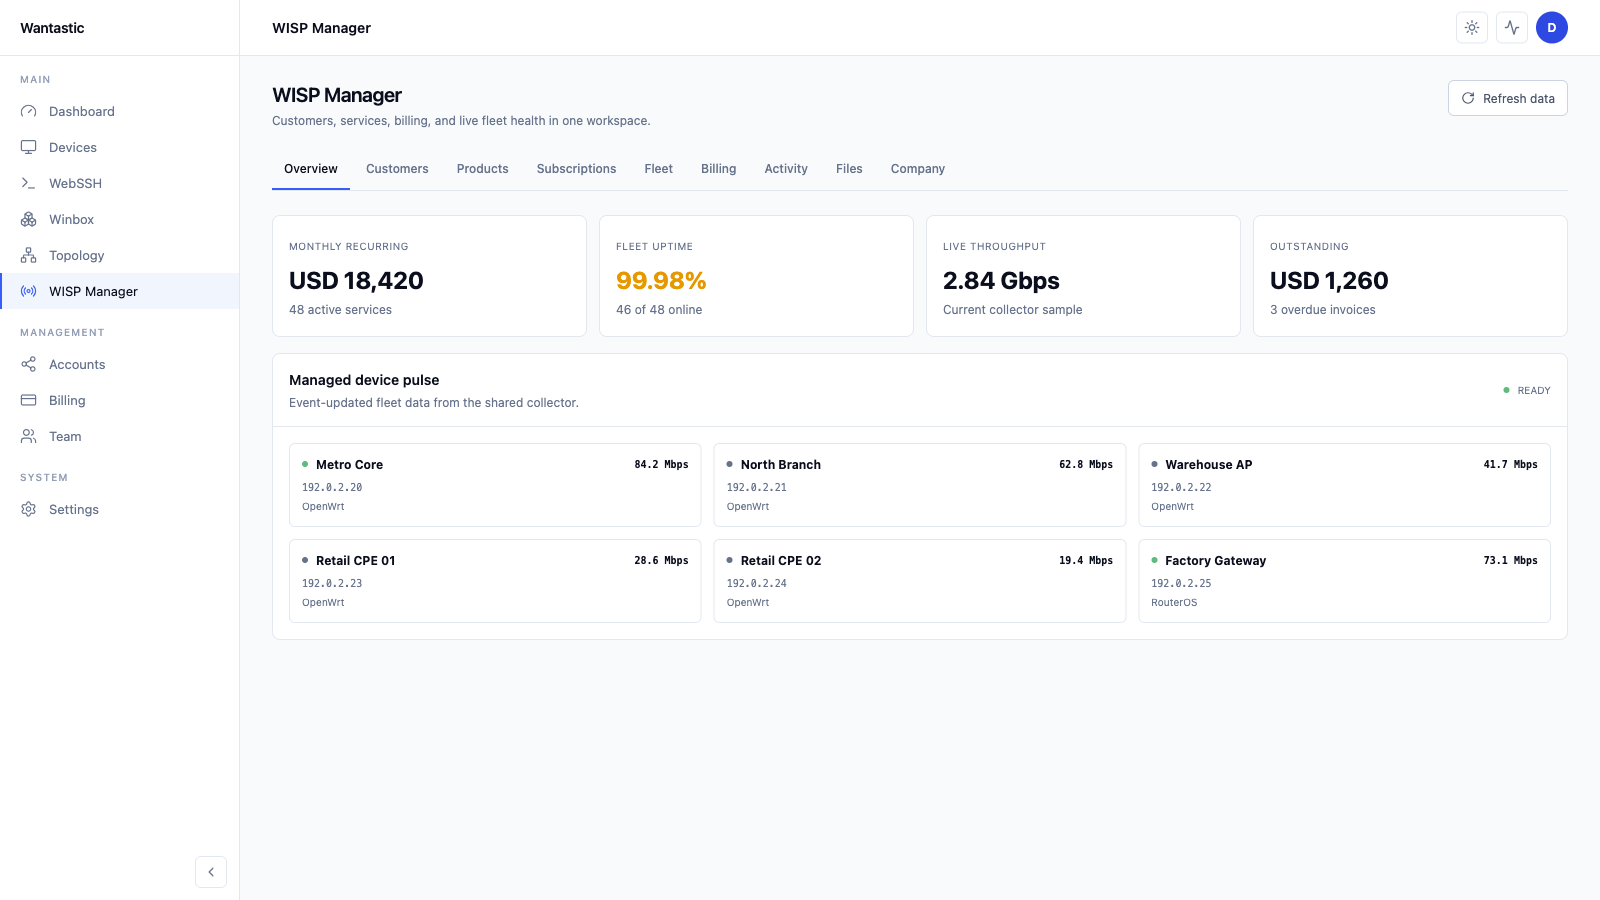The width and height of the screenshot is (1600, 900).
Task: Click the Dashboard gauge icon
Action: [x=28, y=111]
